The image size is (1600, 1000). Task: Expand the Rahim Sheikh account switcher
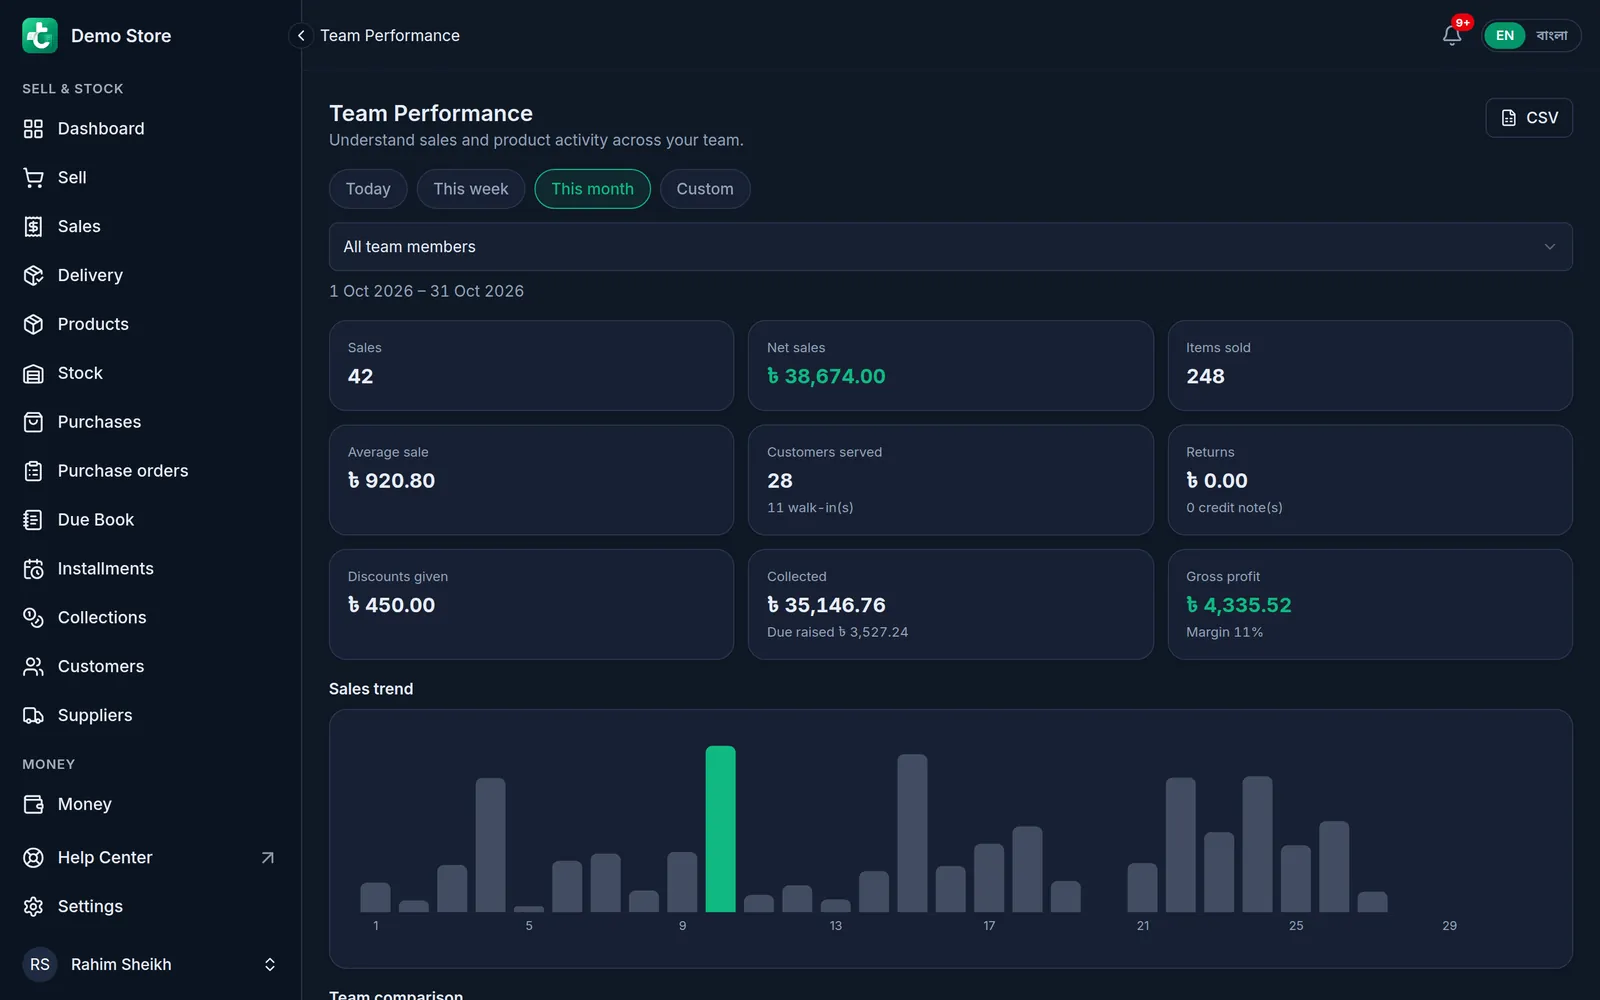click(269, 965)
